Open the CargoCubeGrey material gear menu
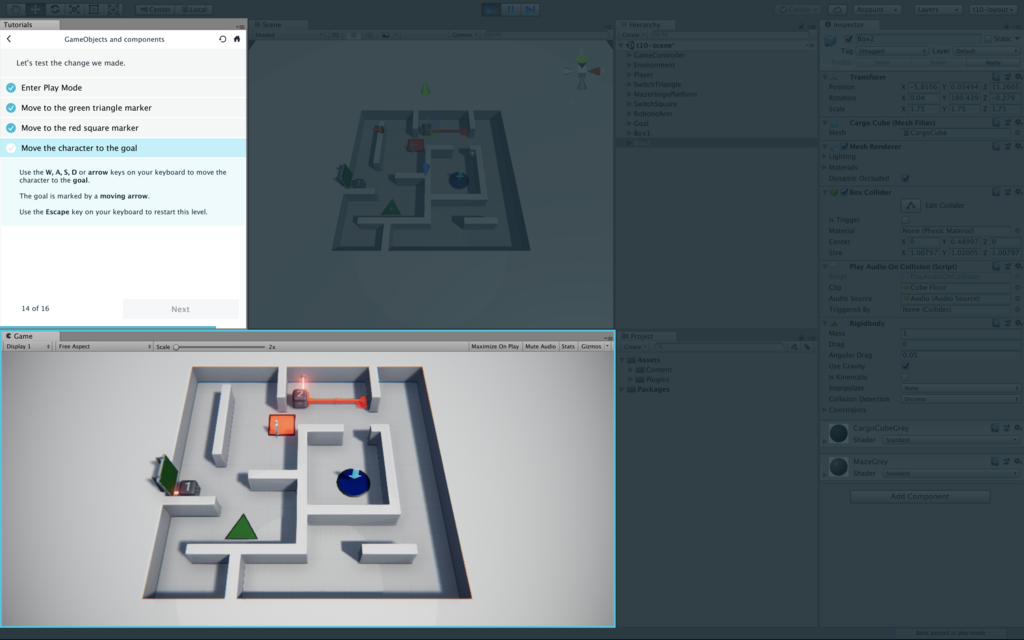The width and height of the screenshot is (1024, 640). coord(1018,428)
